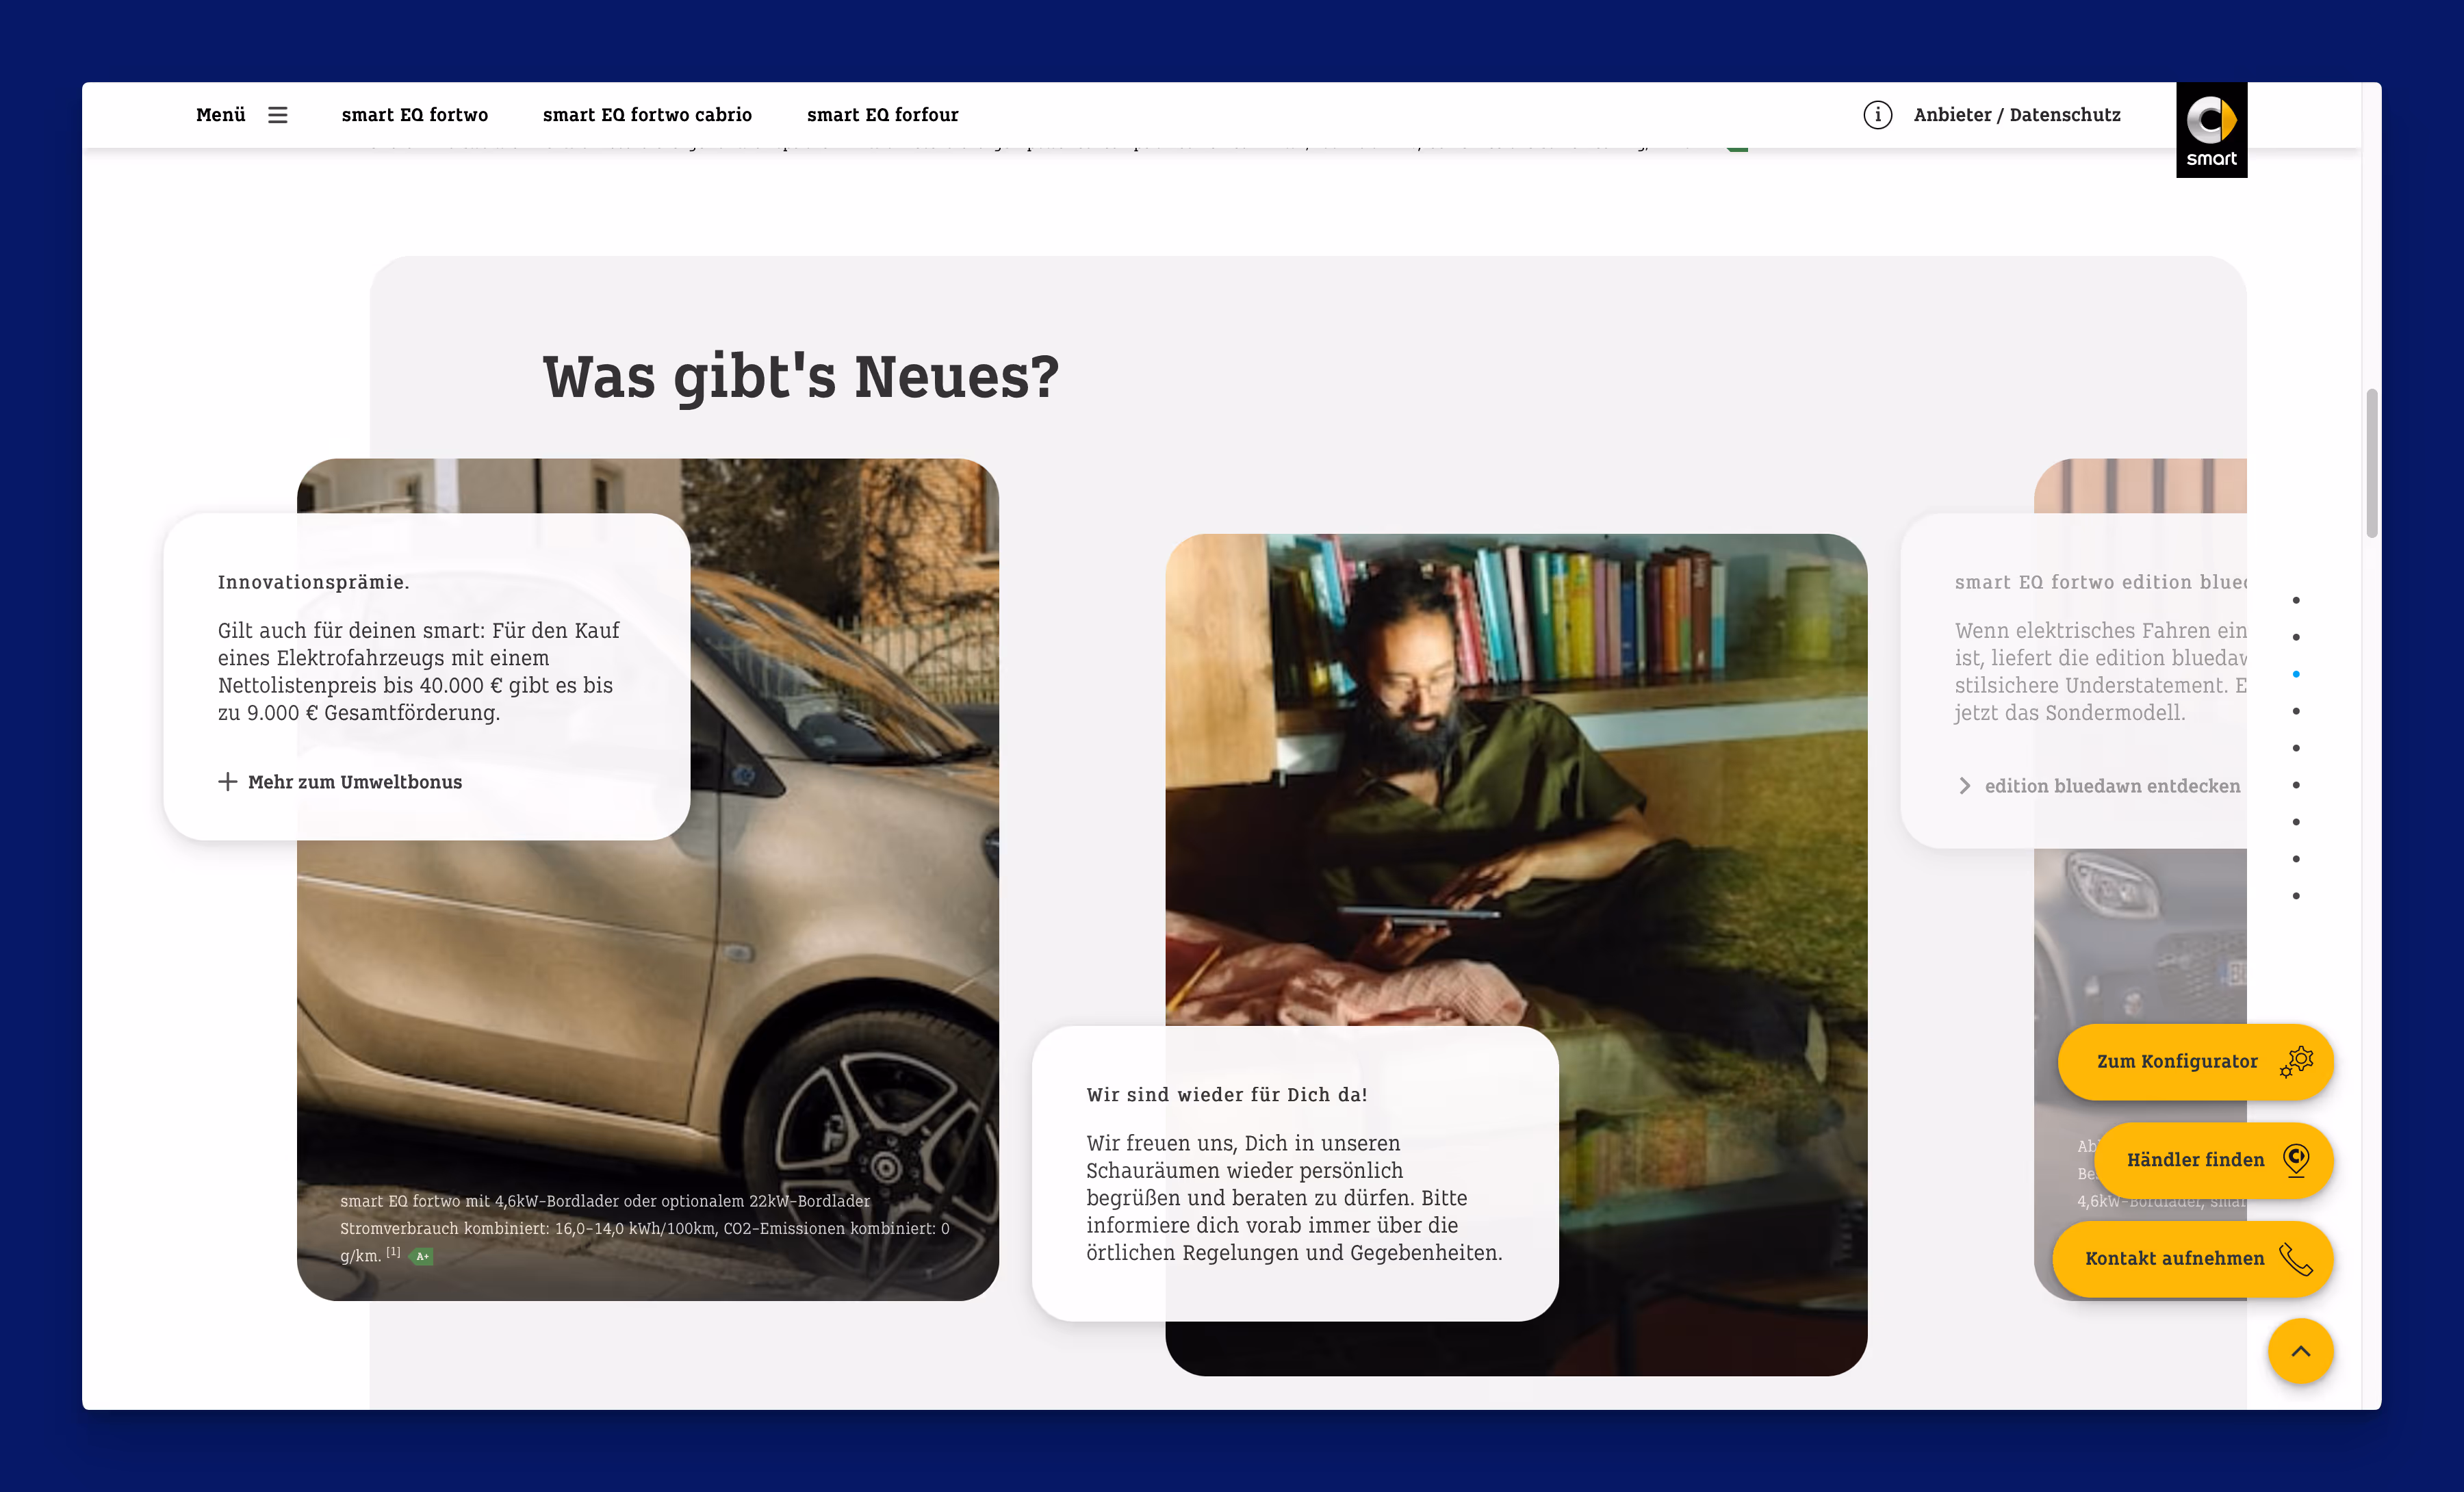Switch to the smart EQ fortwo cabrio tab
The image size is (2464, 1492).
click(647, 114)
